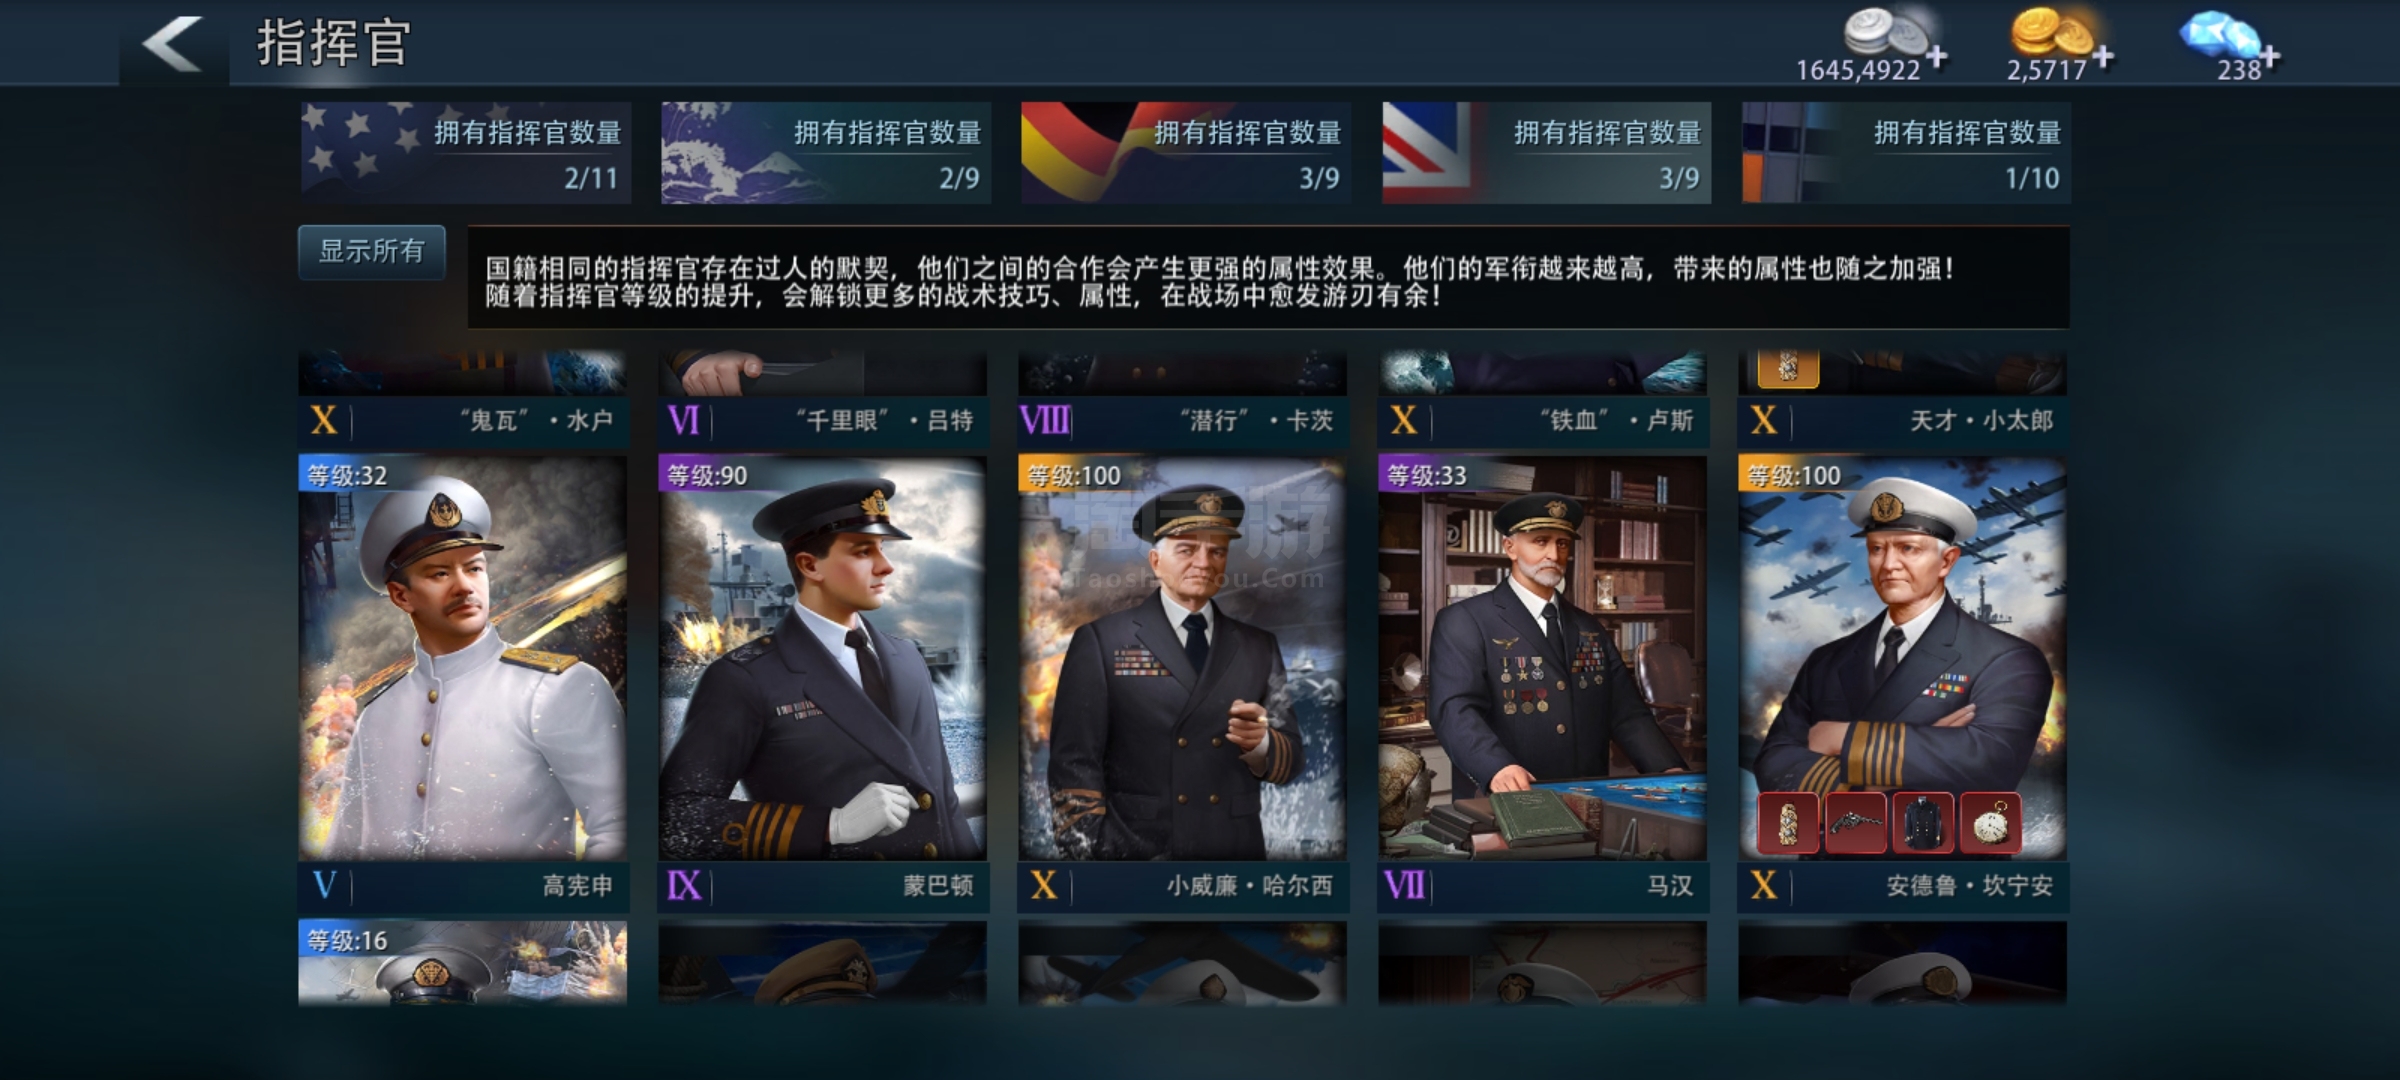This screenshot has width=2400, height=1080.
Task: Select the American flag commanders tab 2/11
Action: (466, 153)
